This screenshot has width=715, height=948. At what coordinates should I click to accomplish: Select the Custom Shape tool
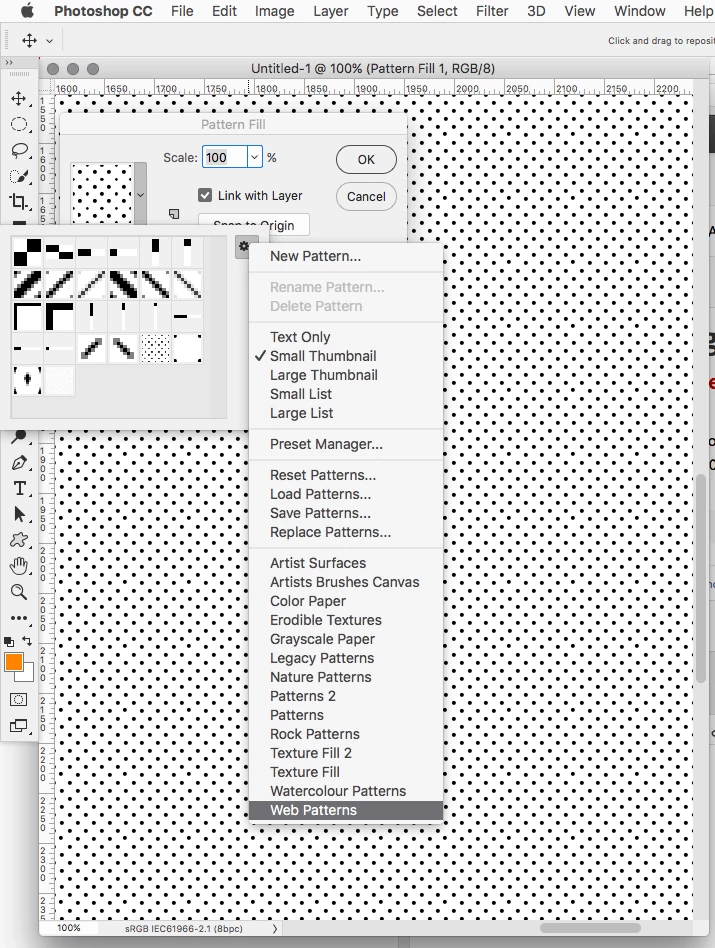click(19, 540)
